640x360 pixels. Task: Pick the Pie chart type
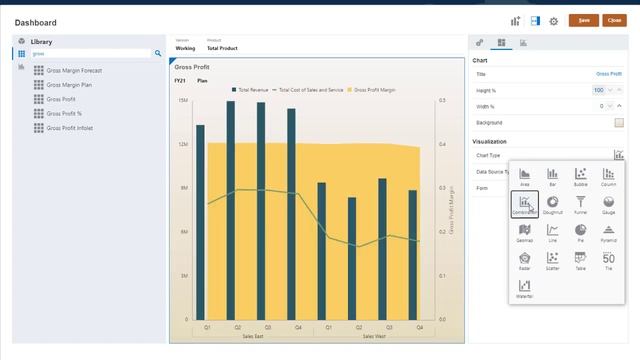[580, 232]
